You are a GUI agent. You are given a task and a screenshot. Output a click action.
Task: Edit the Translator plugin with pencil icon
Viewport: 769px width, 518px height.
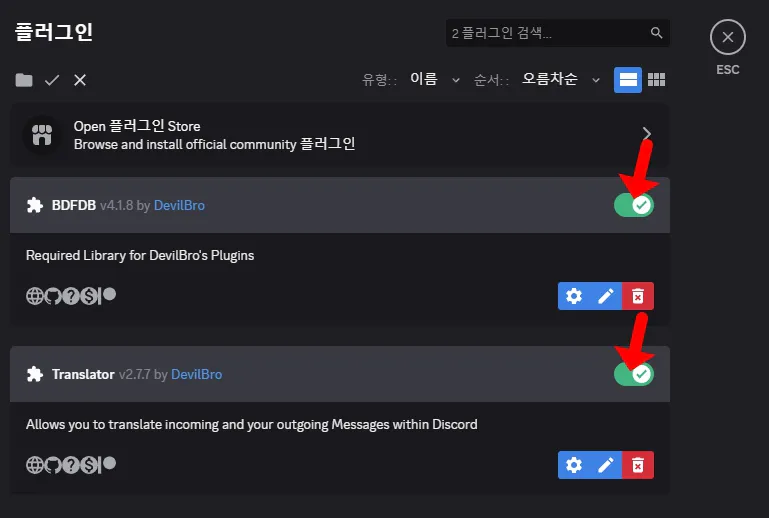coord(605,465)
